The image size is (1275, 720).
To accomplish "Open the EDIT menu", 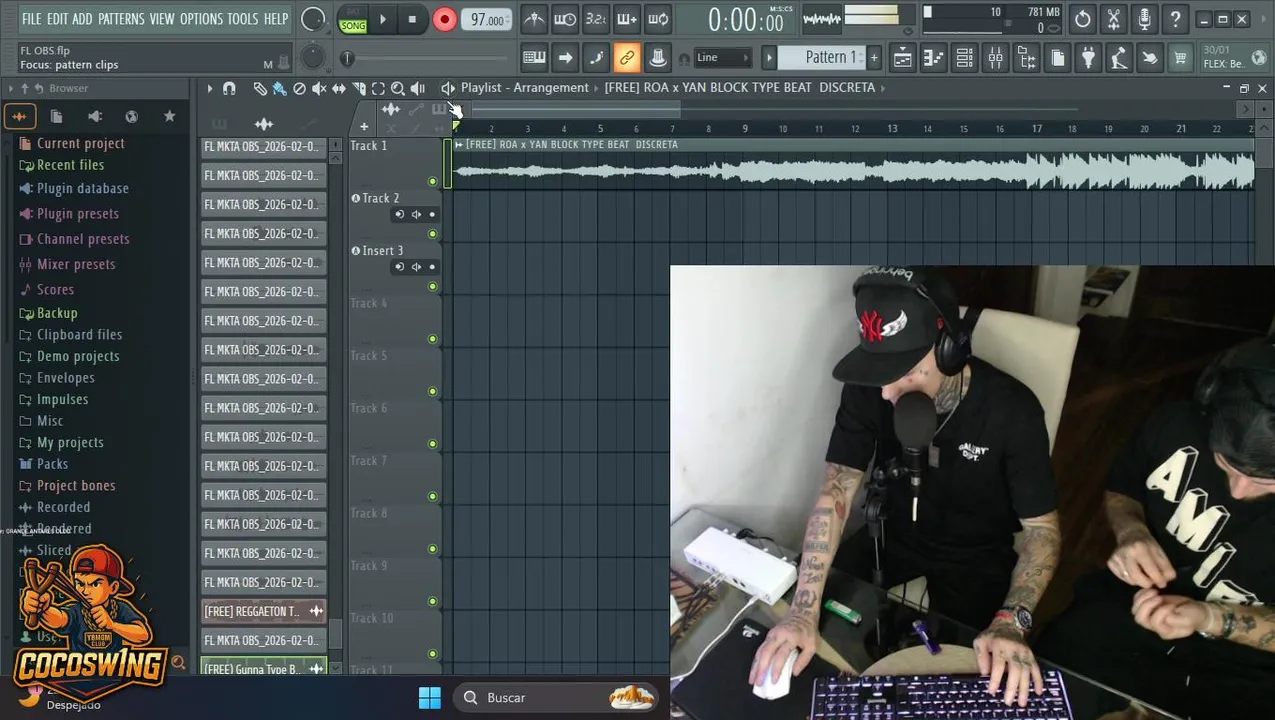I will point(57,19).
